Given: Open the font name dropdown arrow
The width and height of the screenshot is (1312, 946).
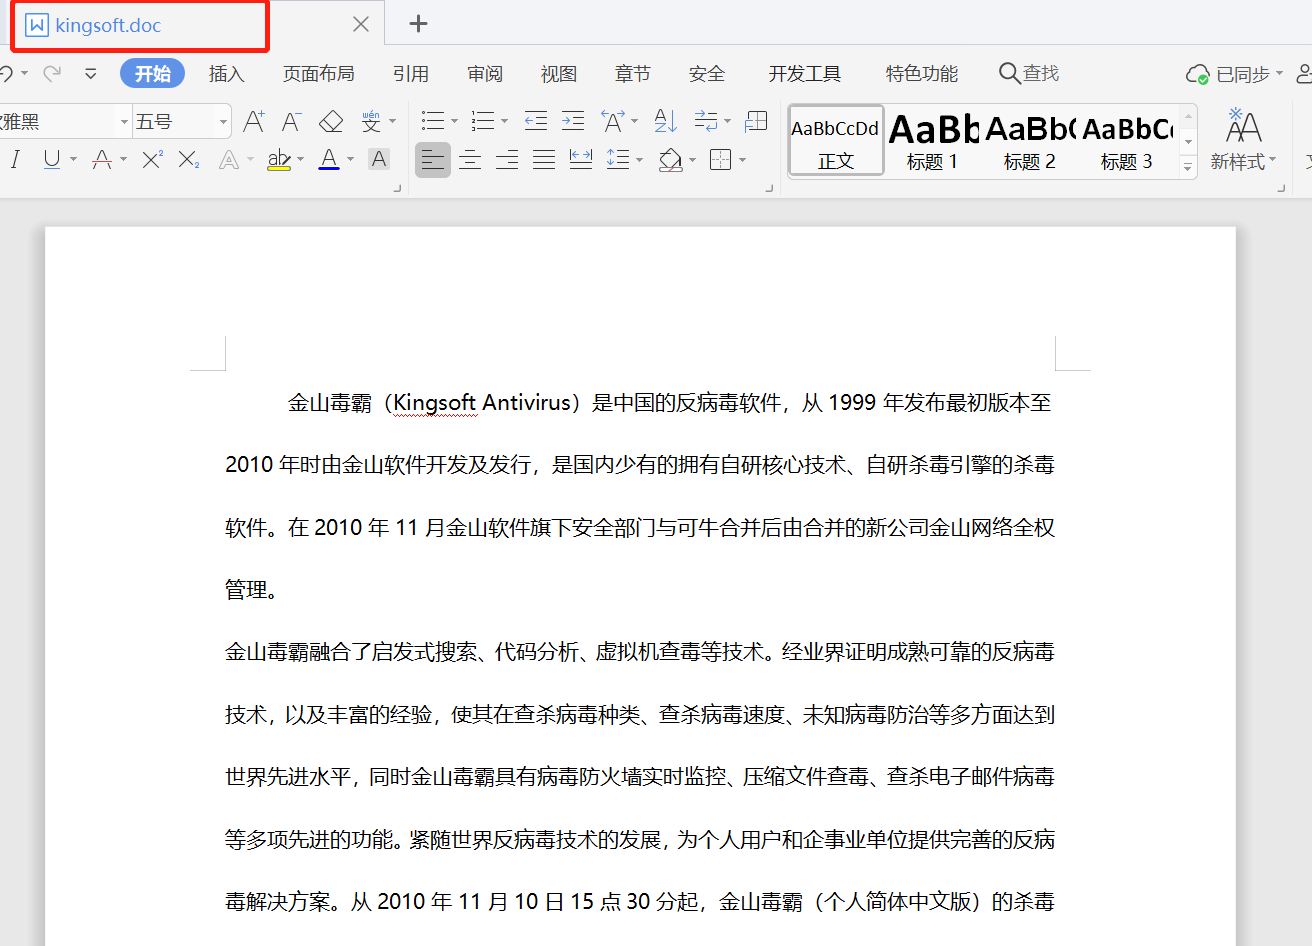Looking at the screenshot, I should click(124, 122).
